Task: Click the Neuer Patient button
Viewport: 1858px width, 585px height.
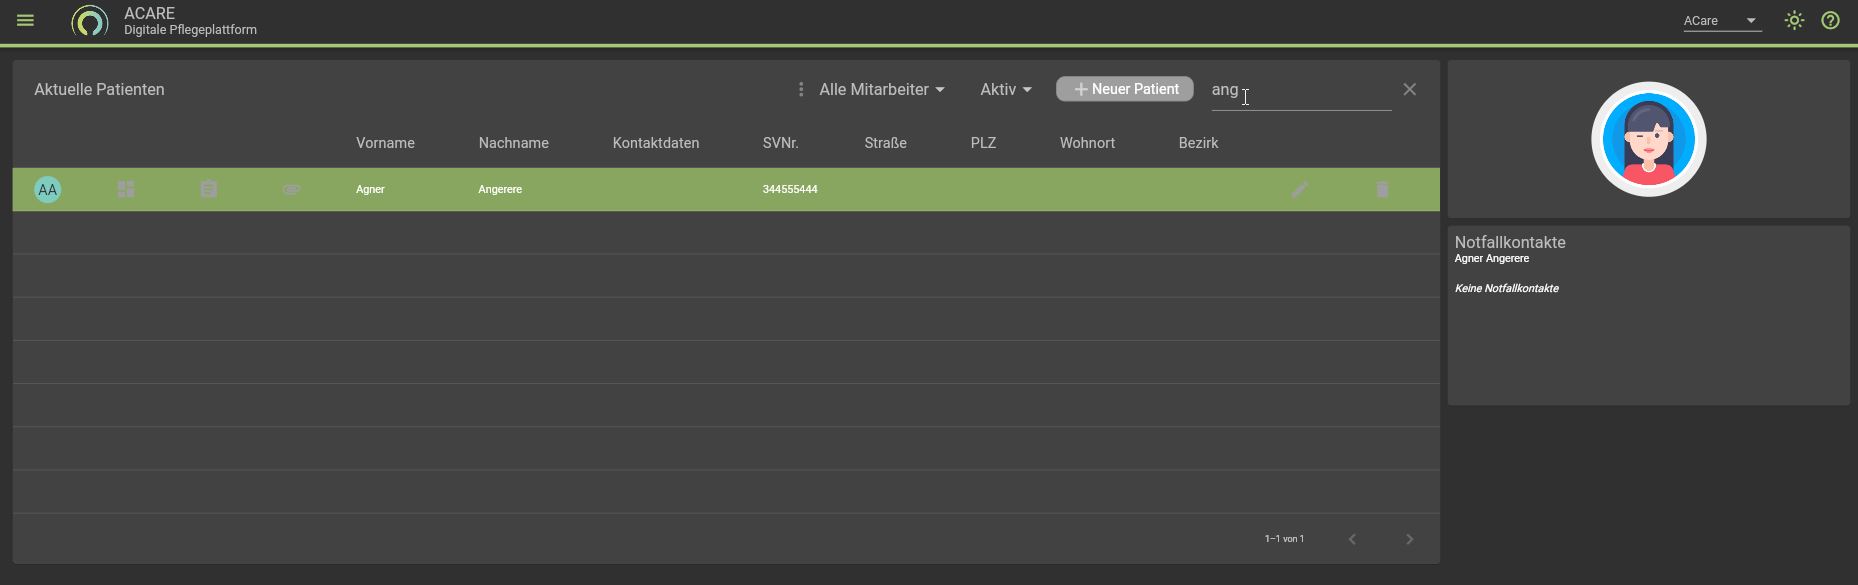Action: (1124, 89)
